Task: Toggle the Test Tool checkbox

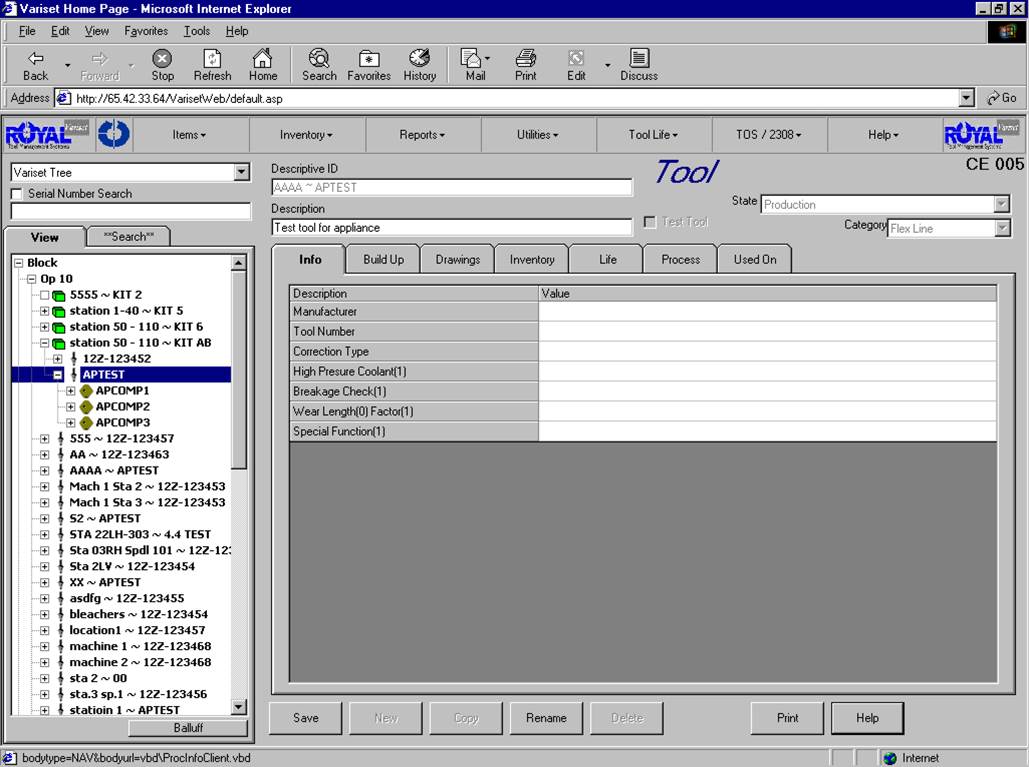Action: point(650,222)
